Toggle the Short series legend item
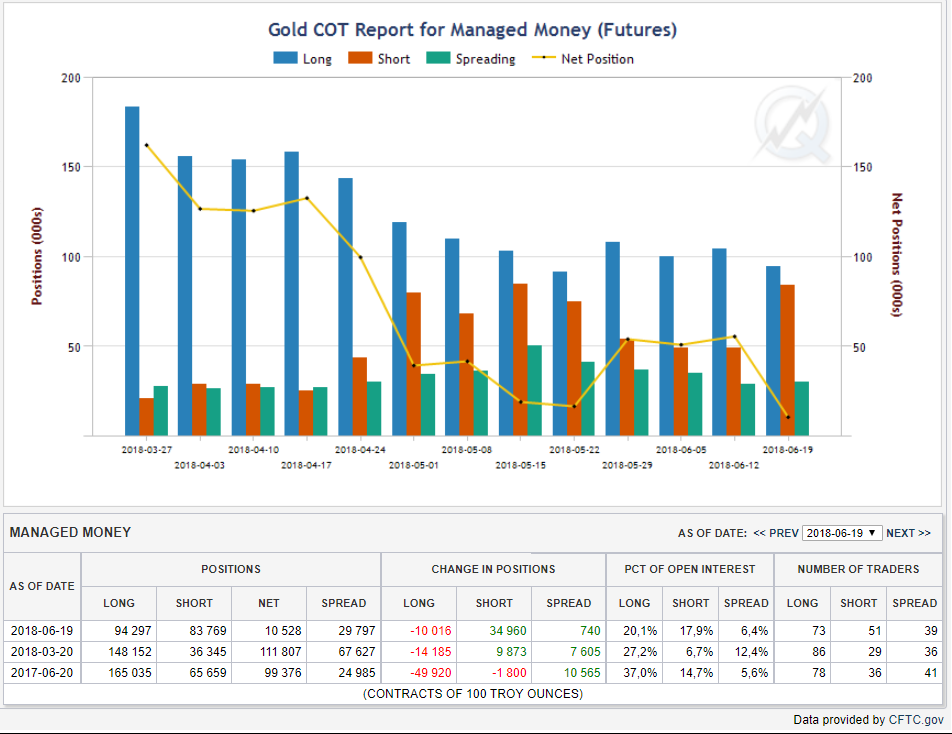The height and width of the screenshot is (734, 952). point(379,59)
